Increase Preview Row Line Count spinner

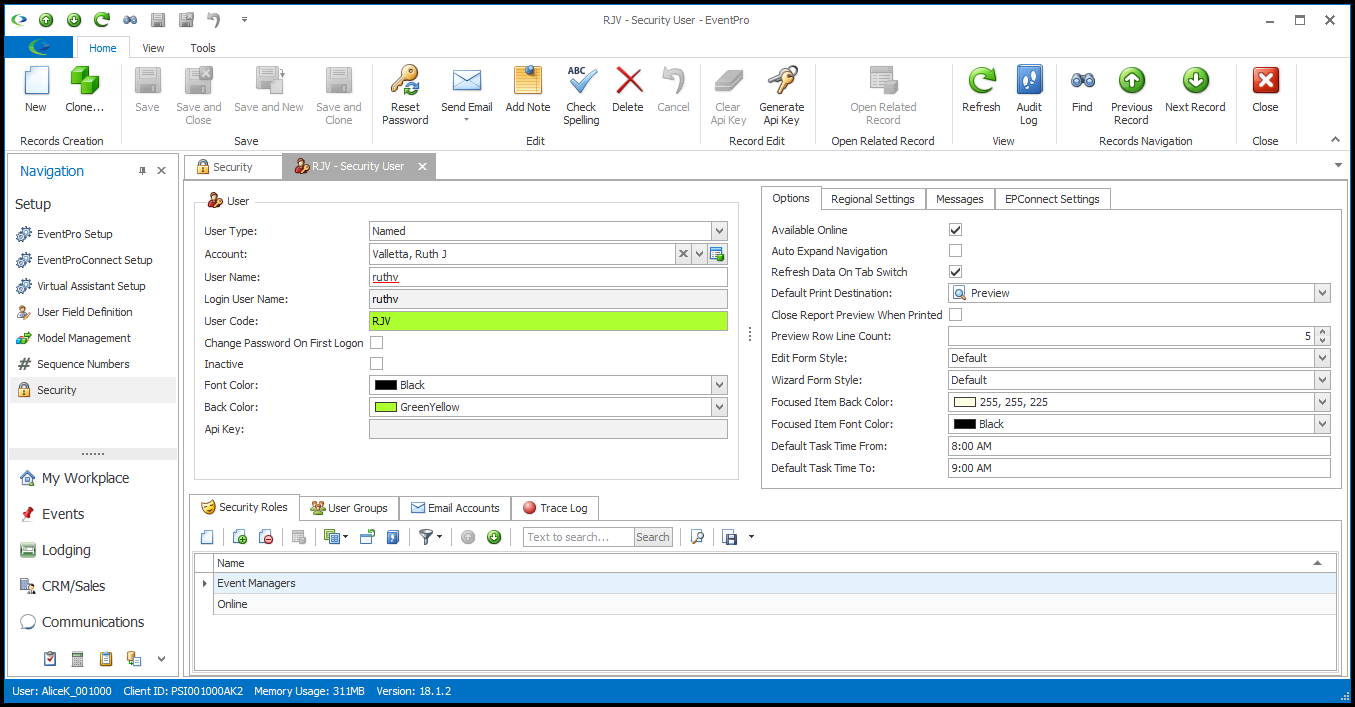(x=1323, y=332)
